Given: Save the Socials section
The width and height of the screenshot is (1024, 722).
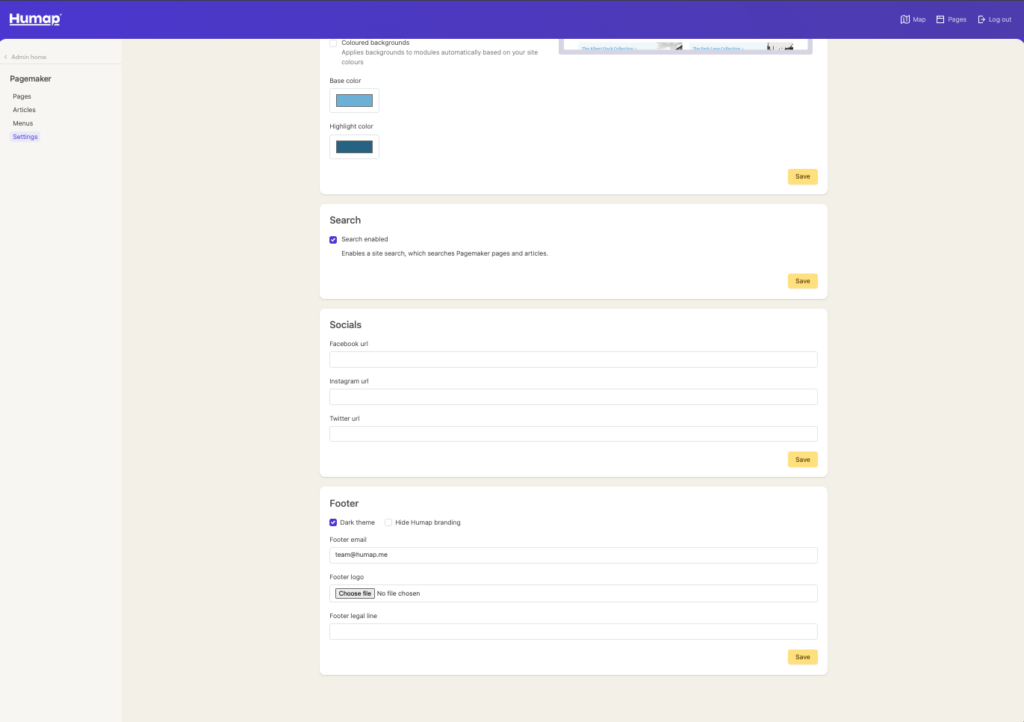Looking at the screenshot, I should tap(802, 460).
